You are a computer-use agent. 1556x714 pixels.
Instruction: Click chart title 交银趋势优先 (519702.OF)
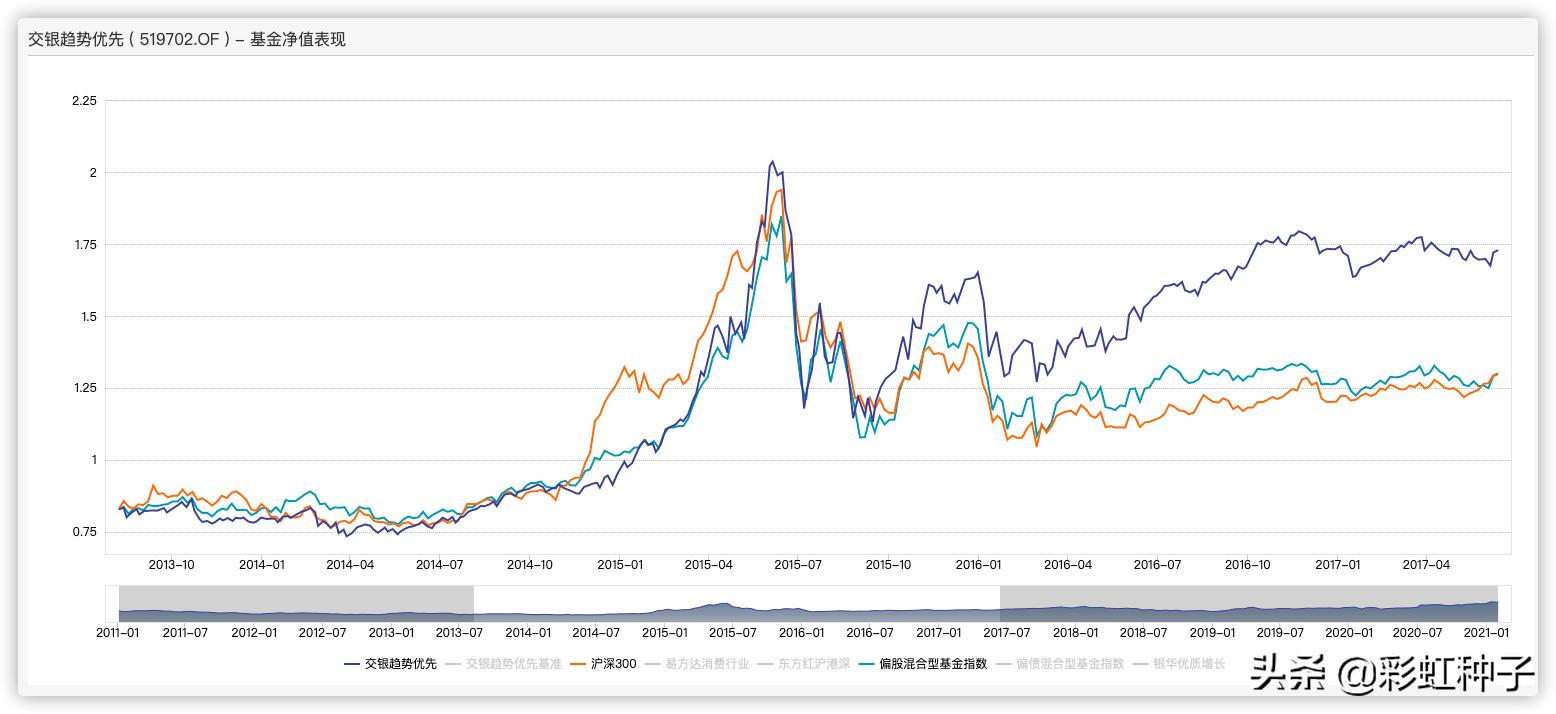click(187, 40)
